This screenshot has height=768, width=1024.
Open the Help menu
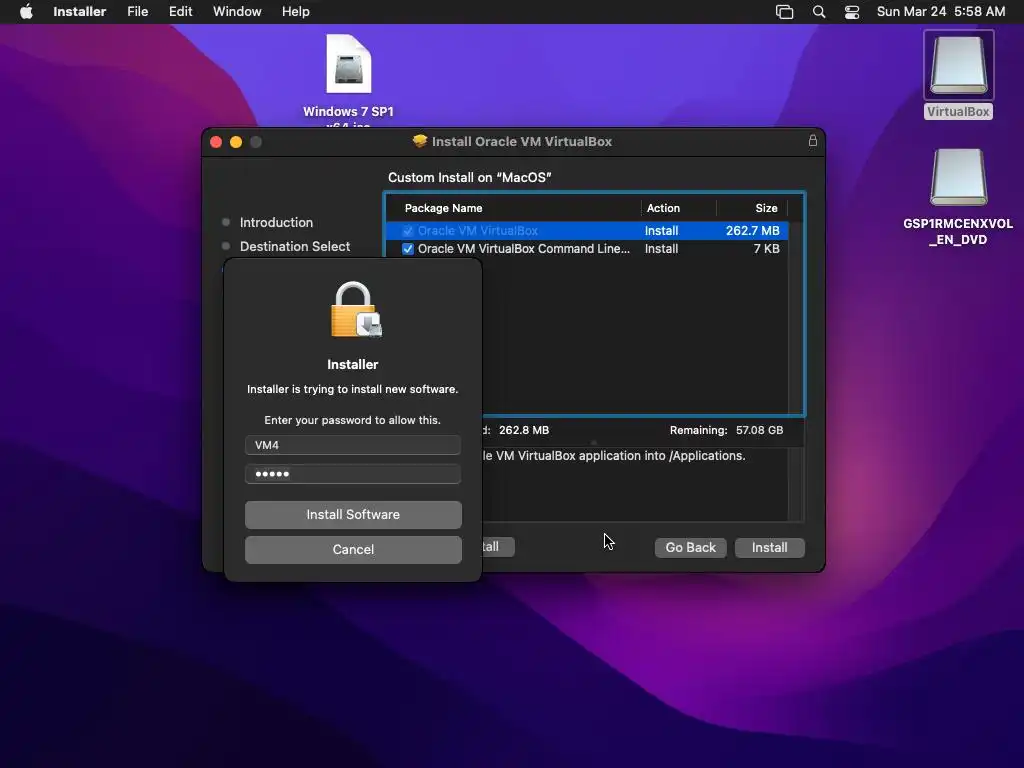pyautogui.click(x=295, y=11)
